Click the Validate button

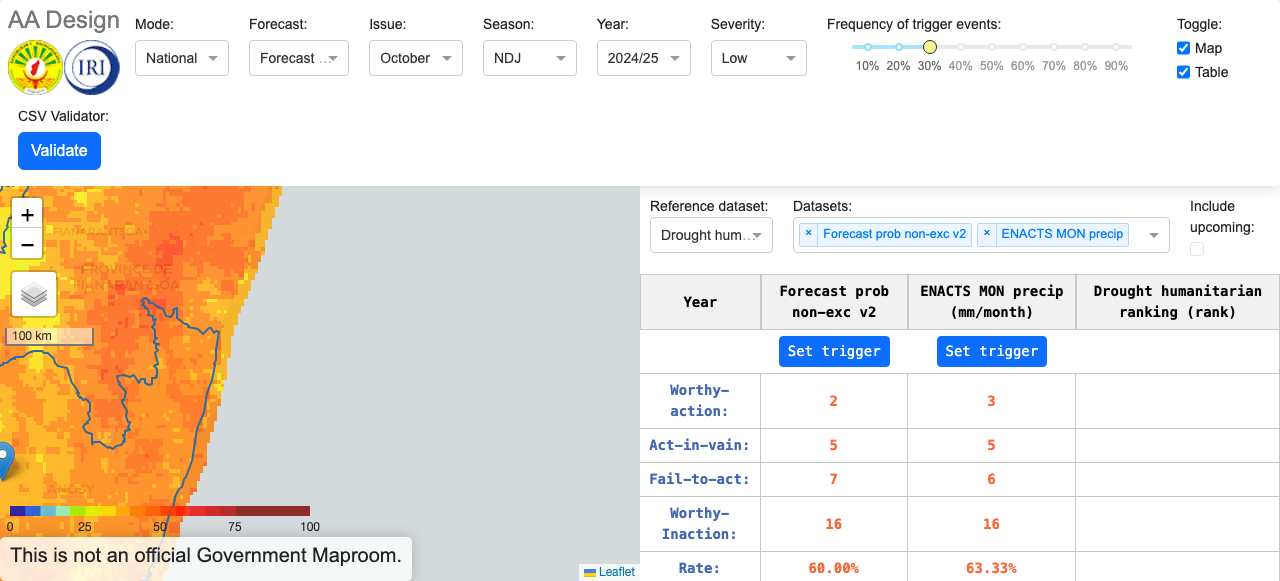click(59, 150)
